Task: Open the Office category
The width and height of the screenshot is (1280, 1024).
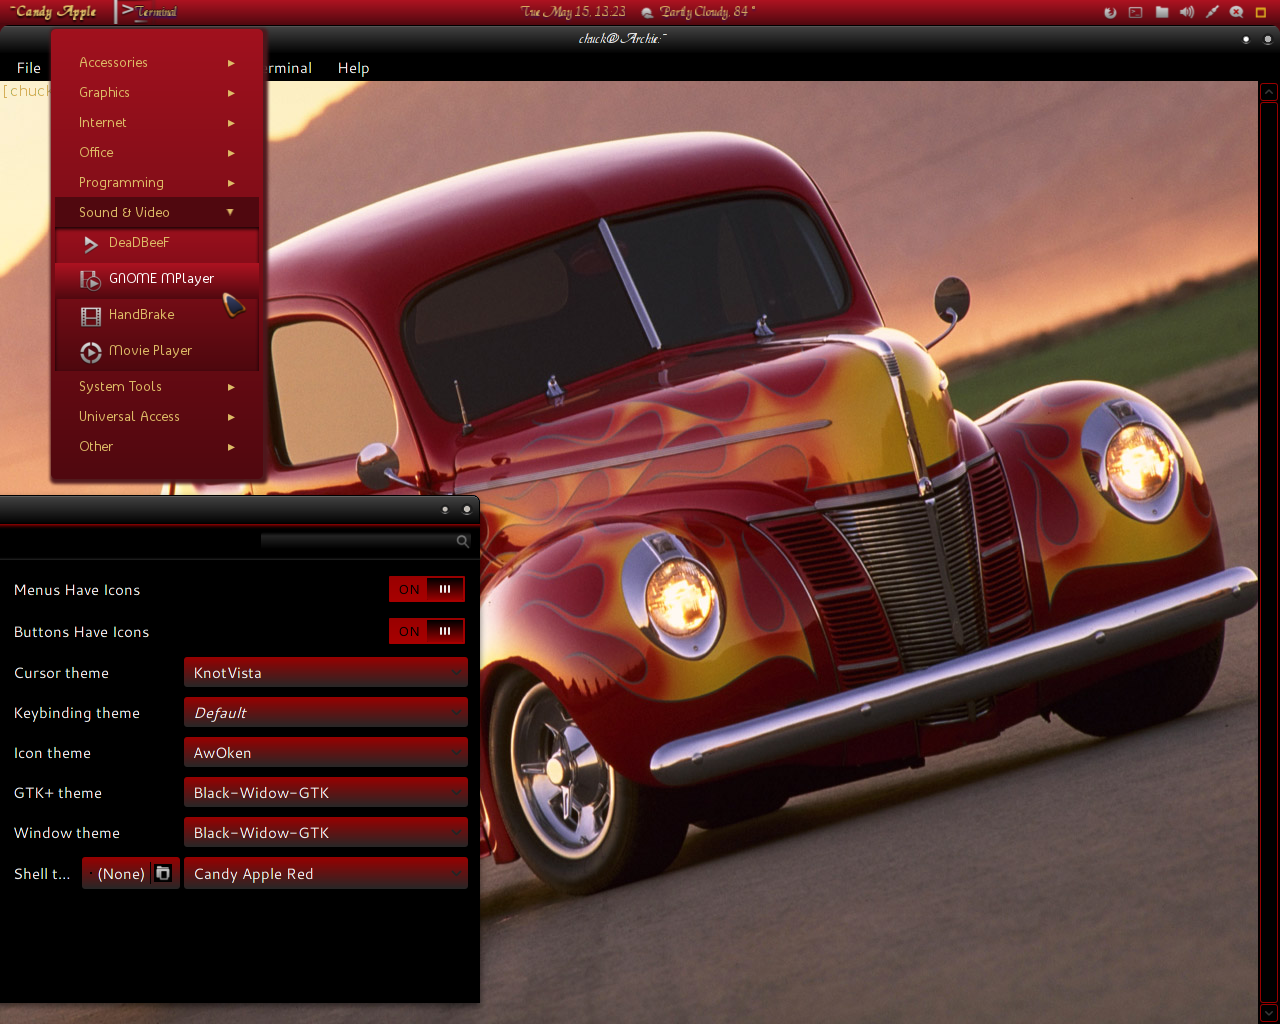Action: coord(157,152)
